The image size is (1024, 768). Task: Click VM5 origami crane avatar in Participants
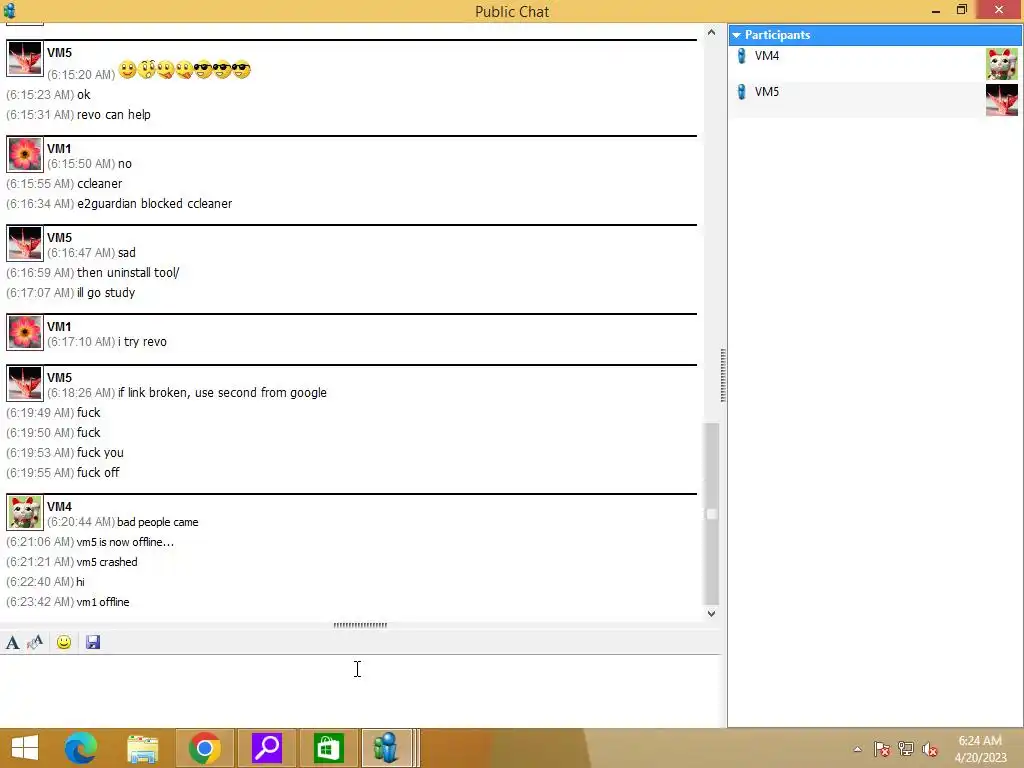(x=1001, y=100)
